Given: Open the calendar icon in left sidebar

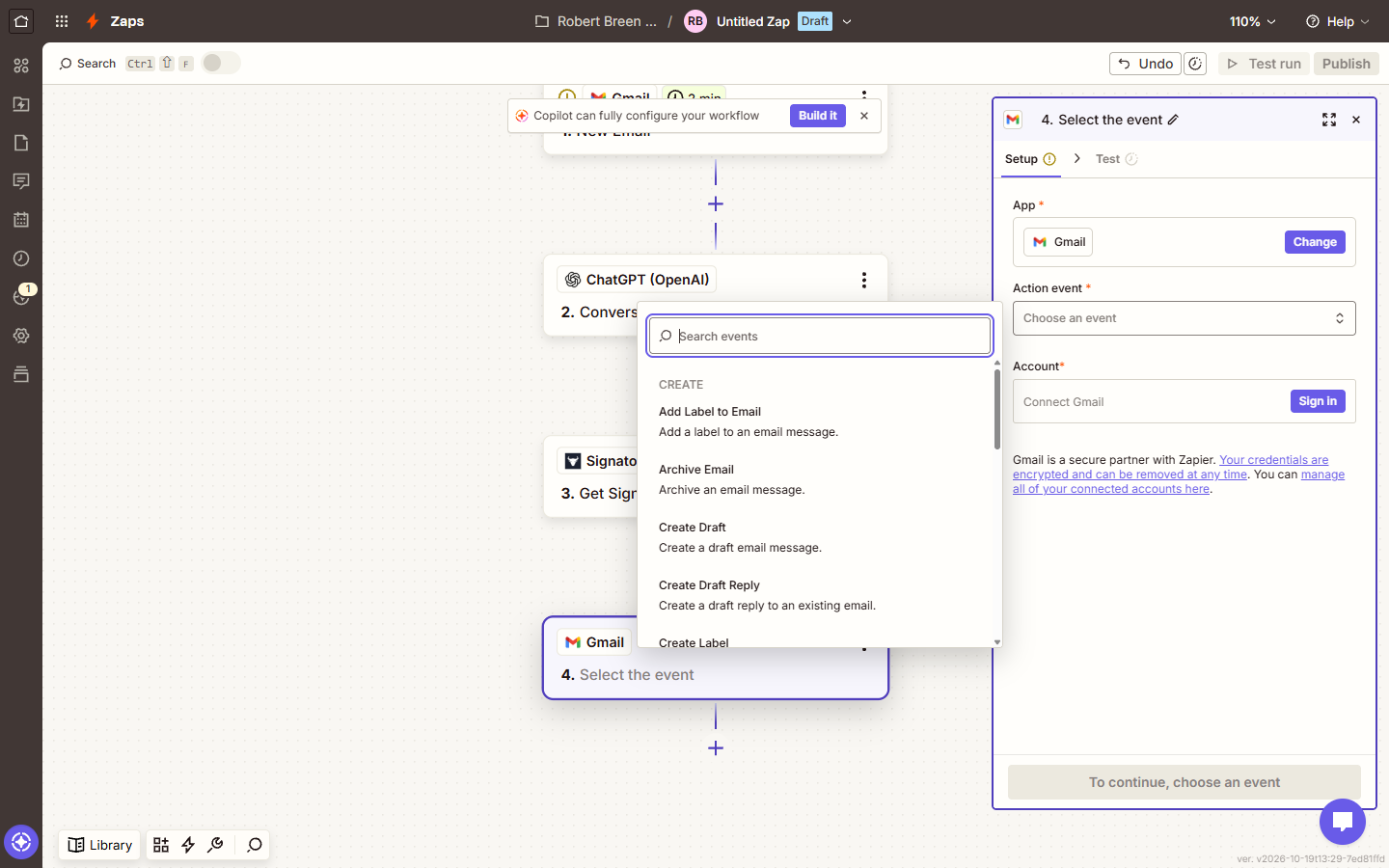Looking at the screenshot, I should pos(21,220).
